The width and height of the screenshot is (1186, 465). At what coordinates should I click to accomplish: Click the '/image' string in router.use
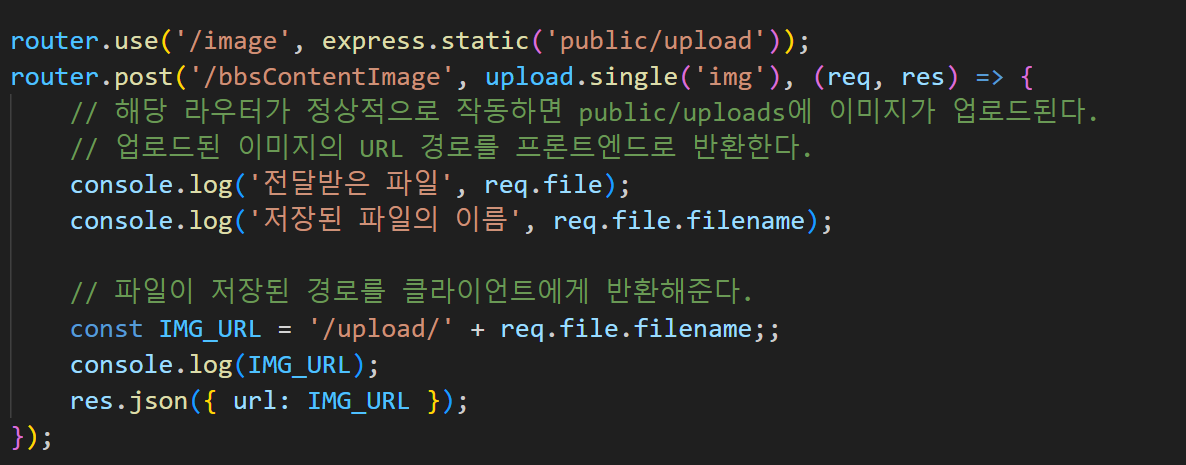click(231, 41)
